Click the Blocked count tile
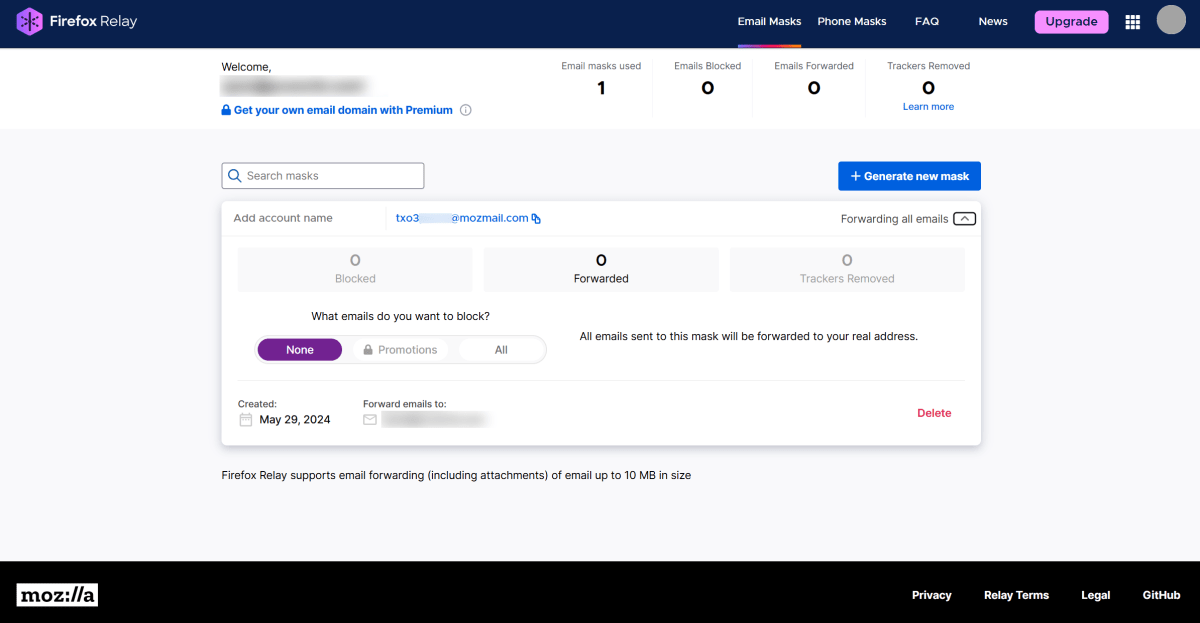Viewport: 1200px width, 623px height. click(x=355, y=269)
